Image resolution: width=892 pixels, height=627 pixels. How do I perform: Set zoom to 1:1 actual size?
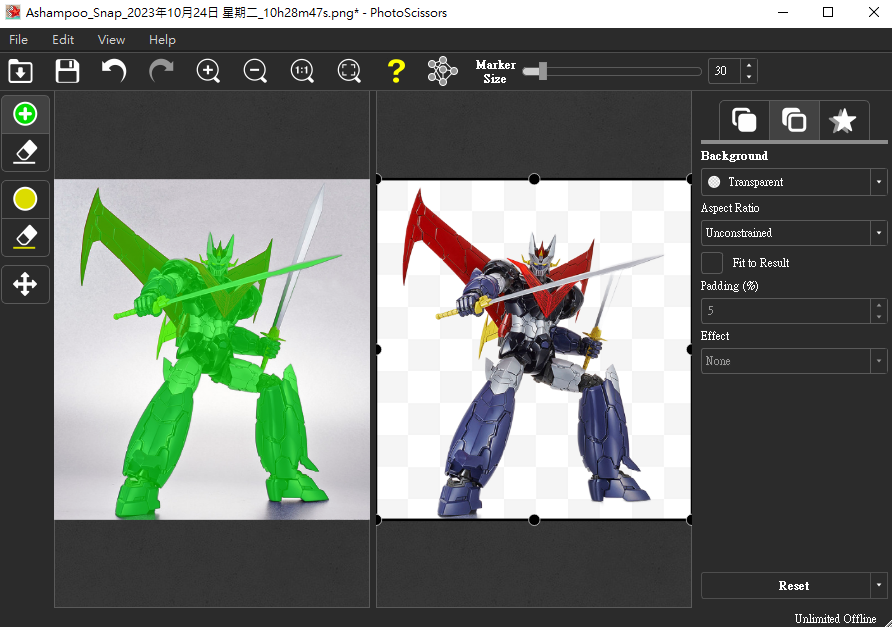pyautogui.click(x=302, y=72)
